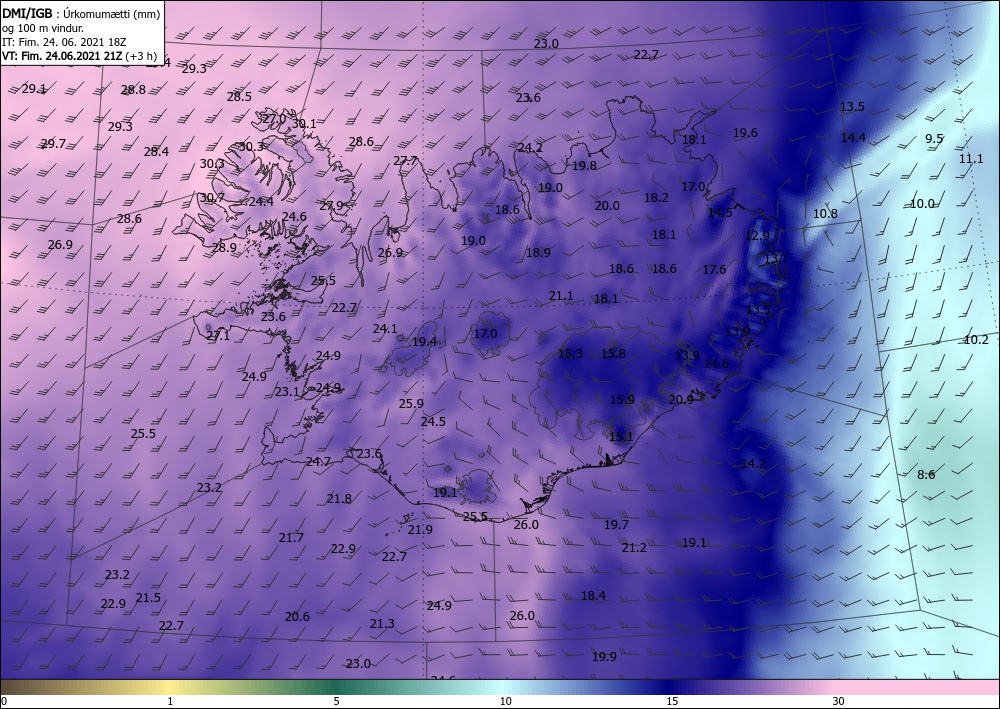The height and width of the screenshot is (709, 1000).
Task: Click legend tick label '30'
Action: tap(838, 701)
